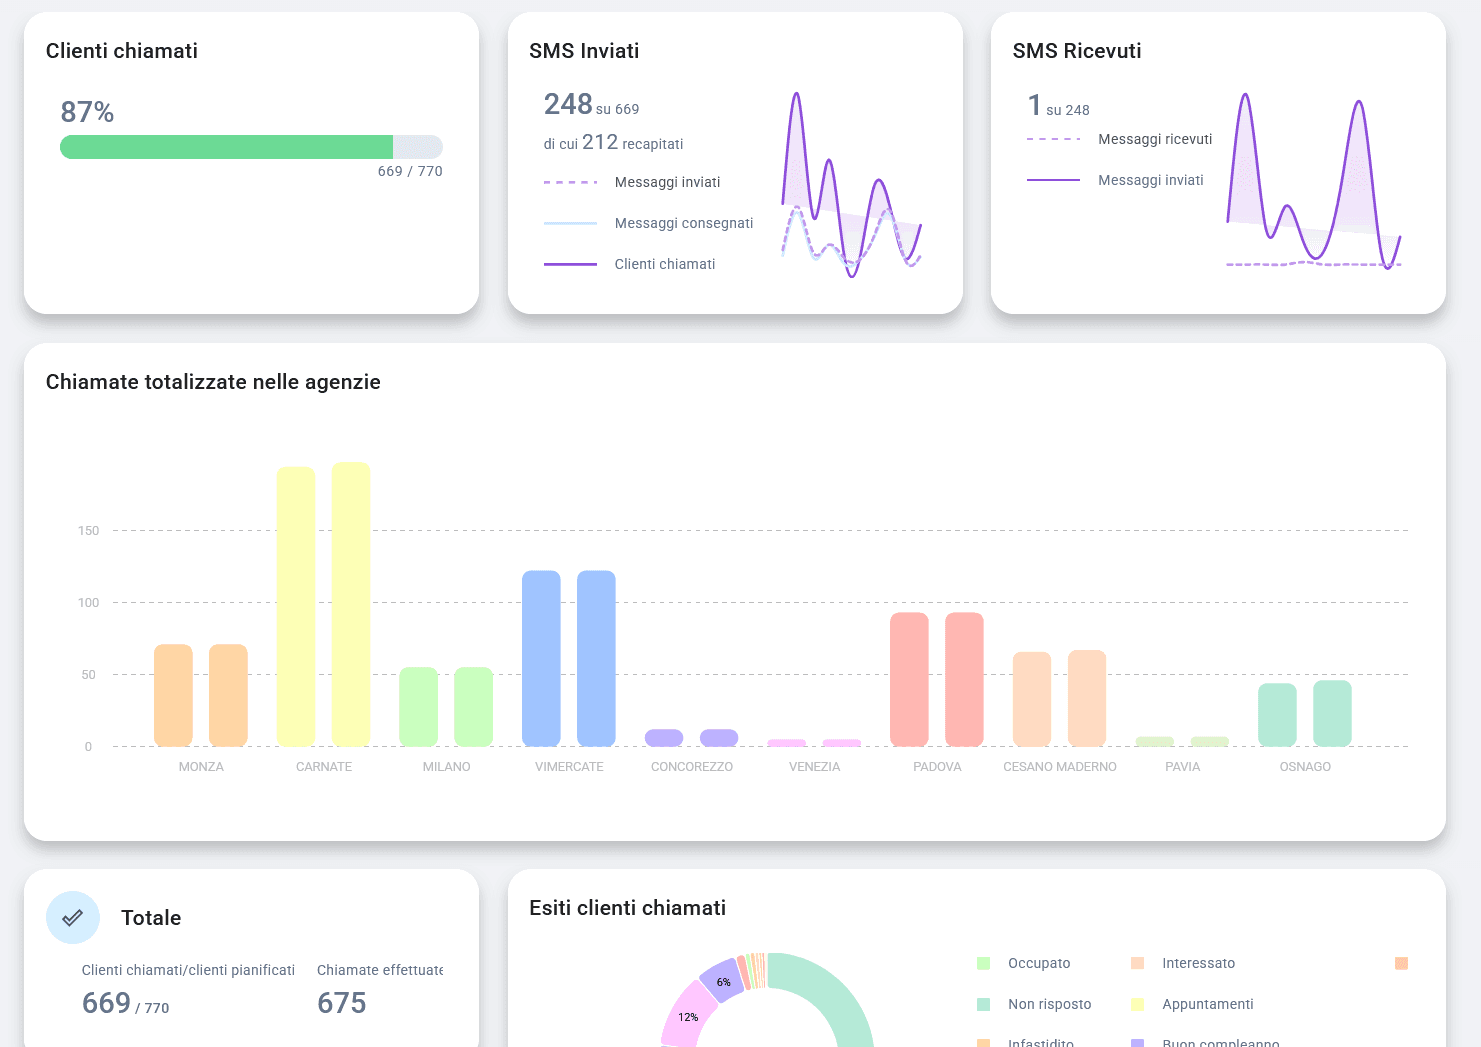1481x1047 pixels.
Task: Click the teal Non risposto legend swatch
Action: pos(985,1003)
